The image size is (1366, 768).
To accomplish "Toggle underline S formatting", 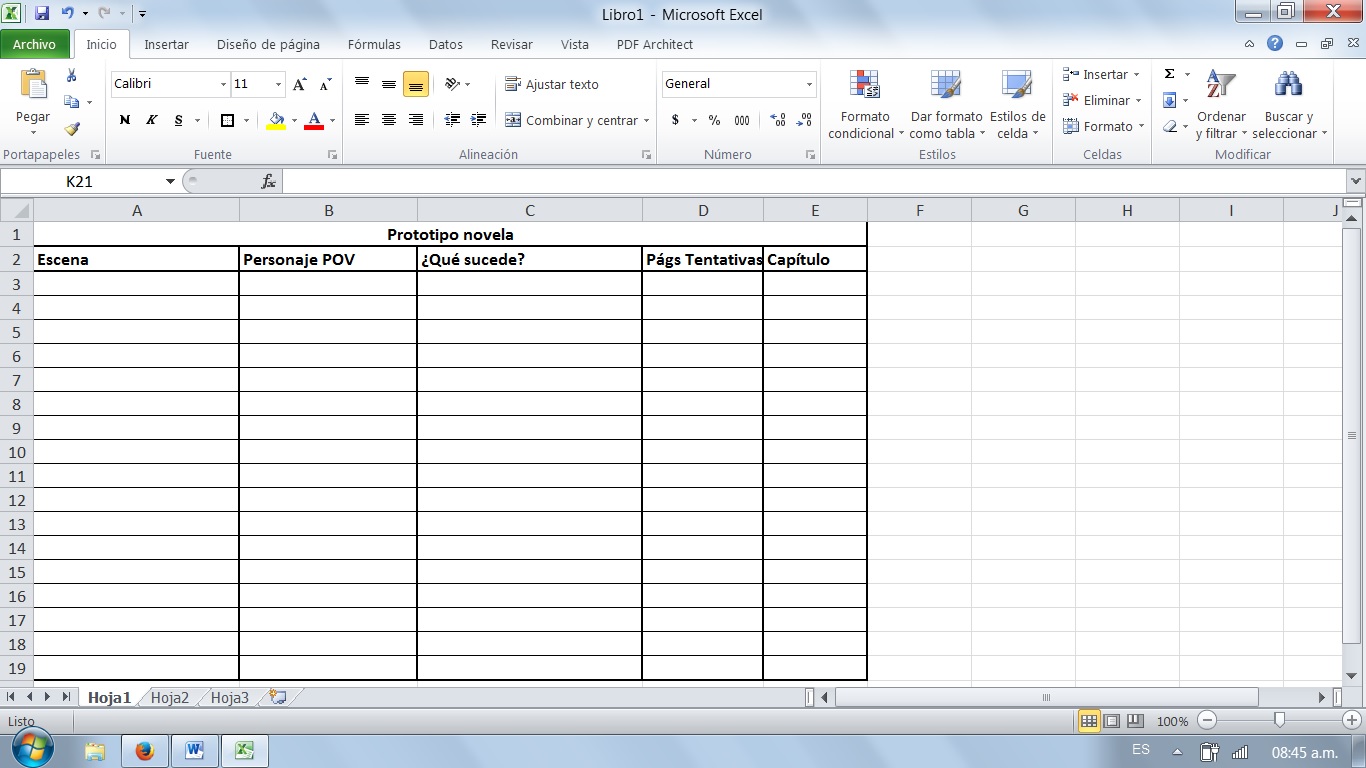I will pos(179,120).
